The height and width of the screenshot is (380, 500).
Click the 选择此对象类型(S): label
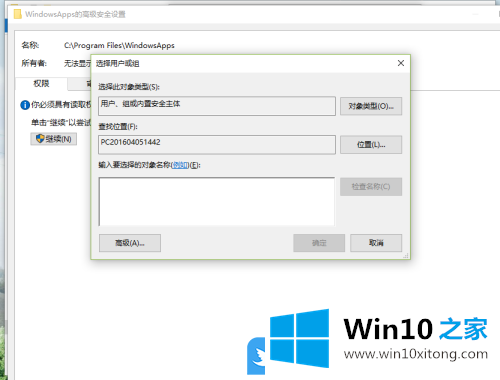129,87
